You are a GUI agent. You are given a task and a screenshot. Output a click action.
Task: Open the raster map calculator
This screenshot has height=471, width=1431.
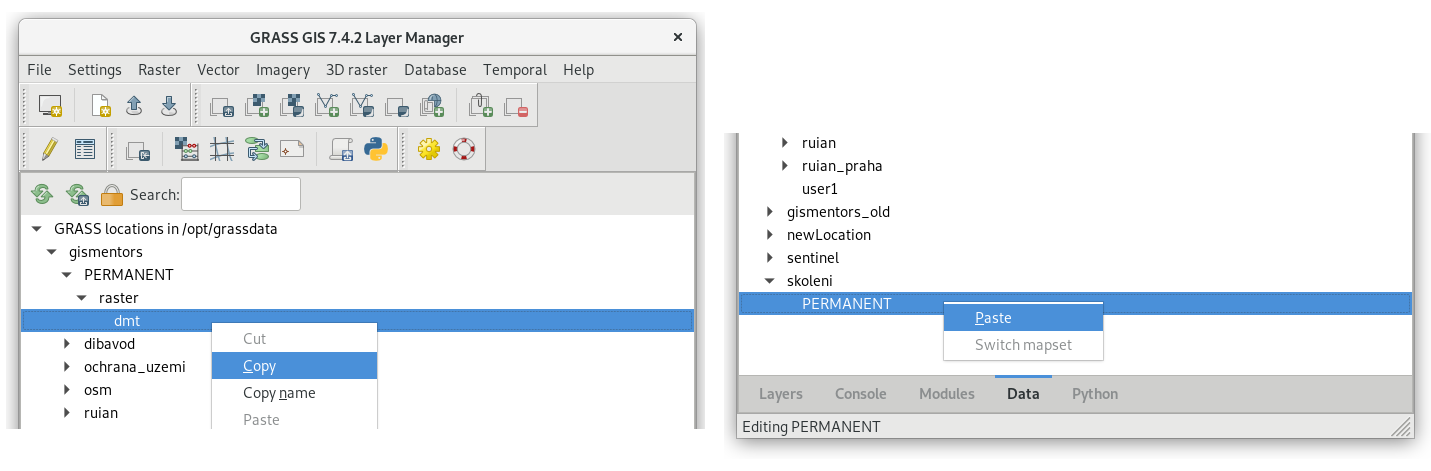[187, 149]
